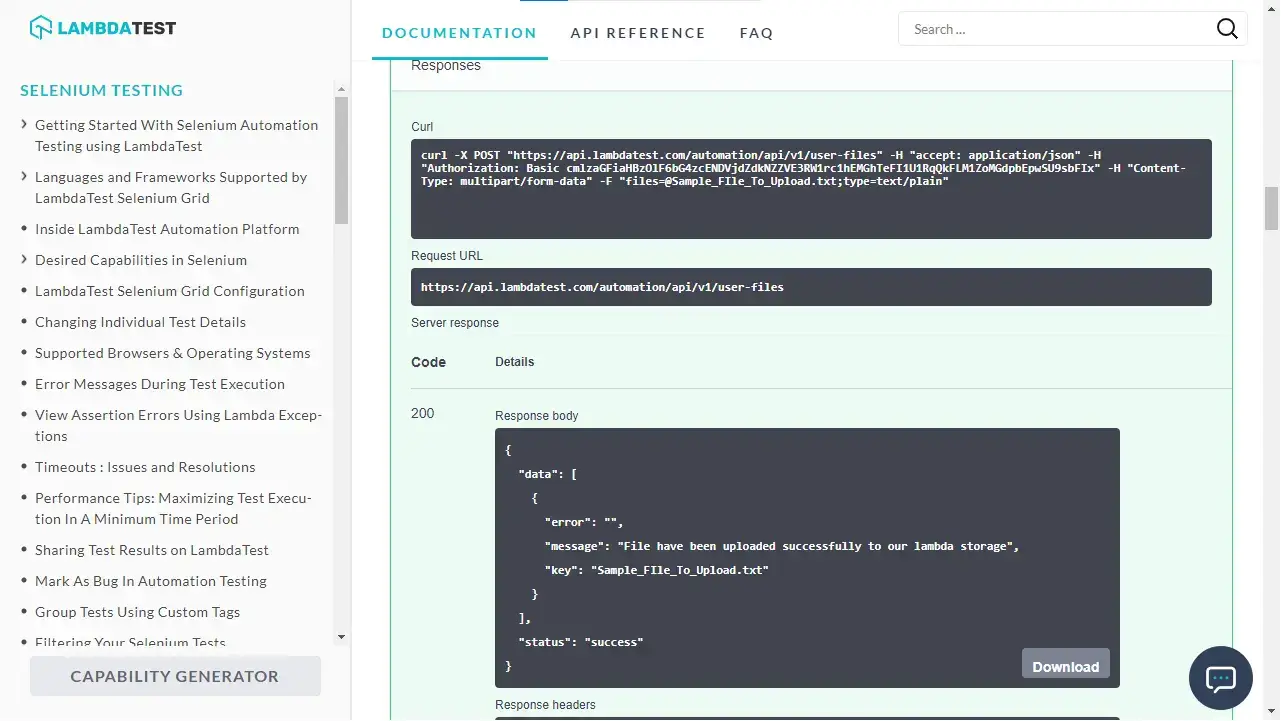Click the search magnifier icon
The width and height of the screenshot is (1281, 721).
click(x=1227, y=29)
